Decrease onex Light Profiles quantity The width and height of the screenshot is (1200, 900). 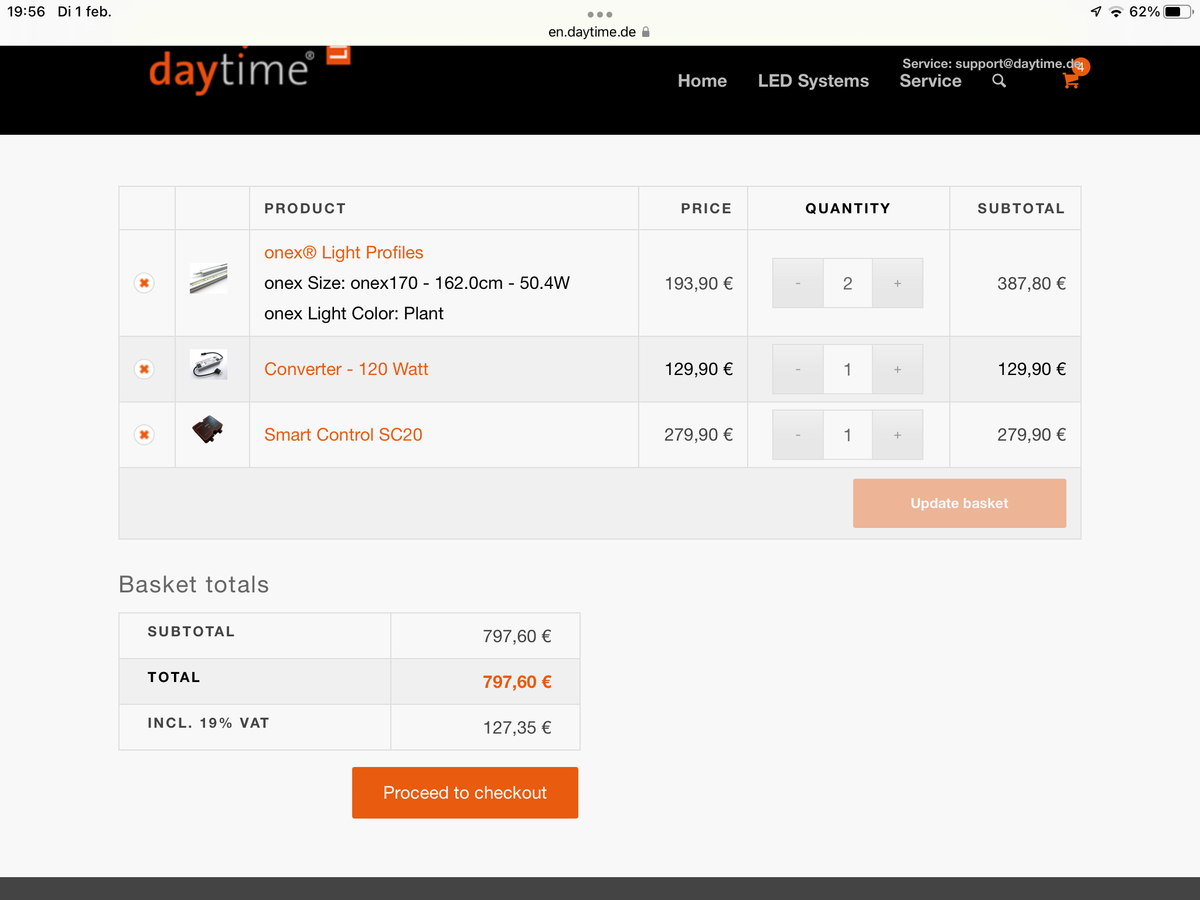798,284
